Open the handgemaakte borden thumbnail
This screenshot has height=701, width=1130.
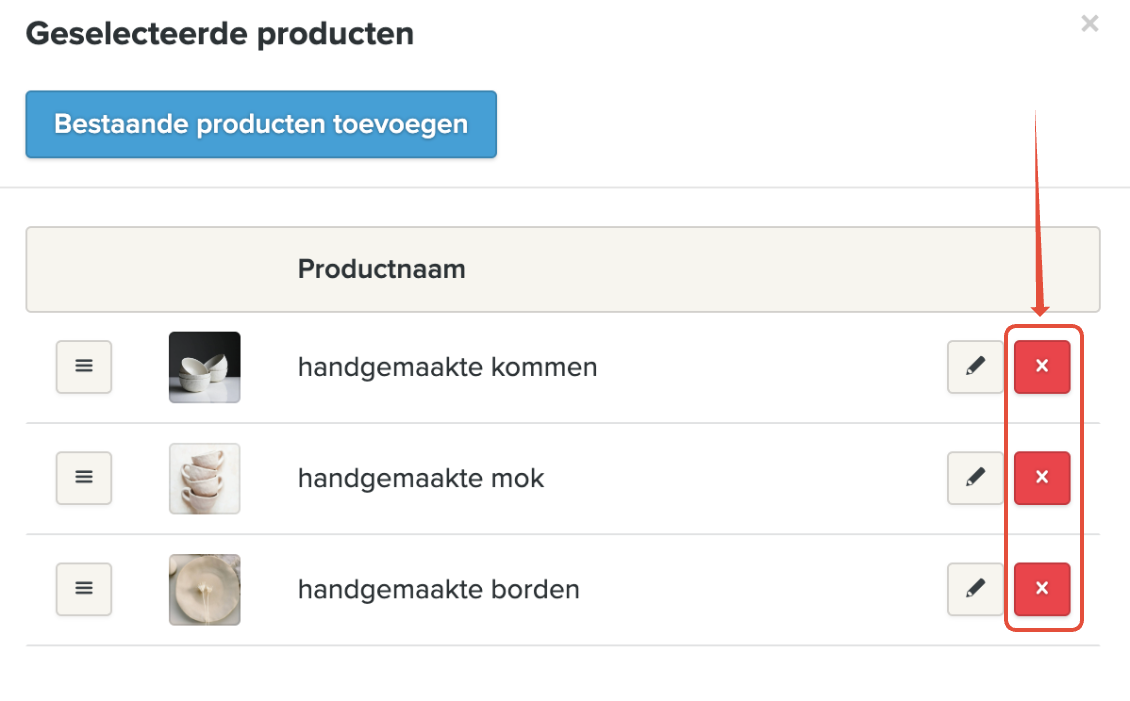[205, 589]
